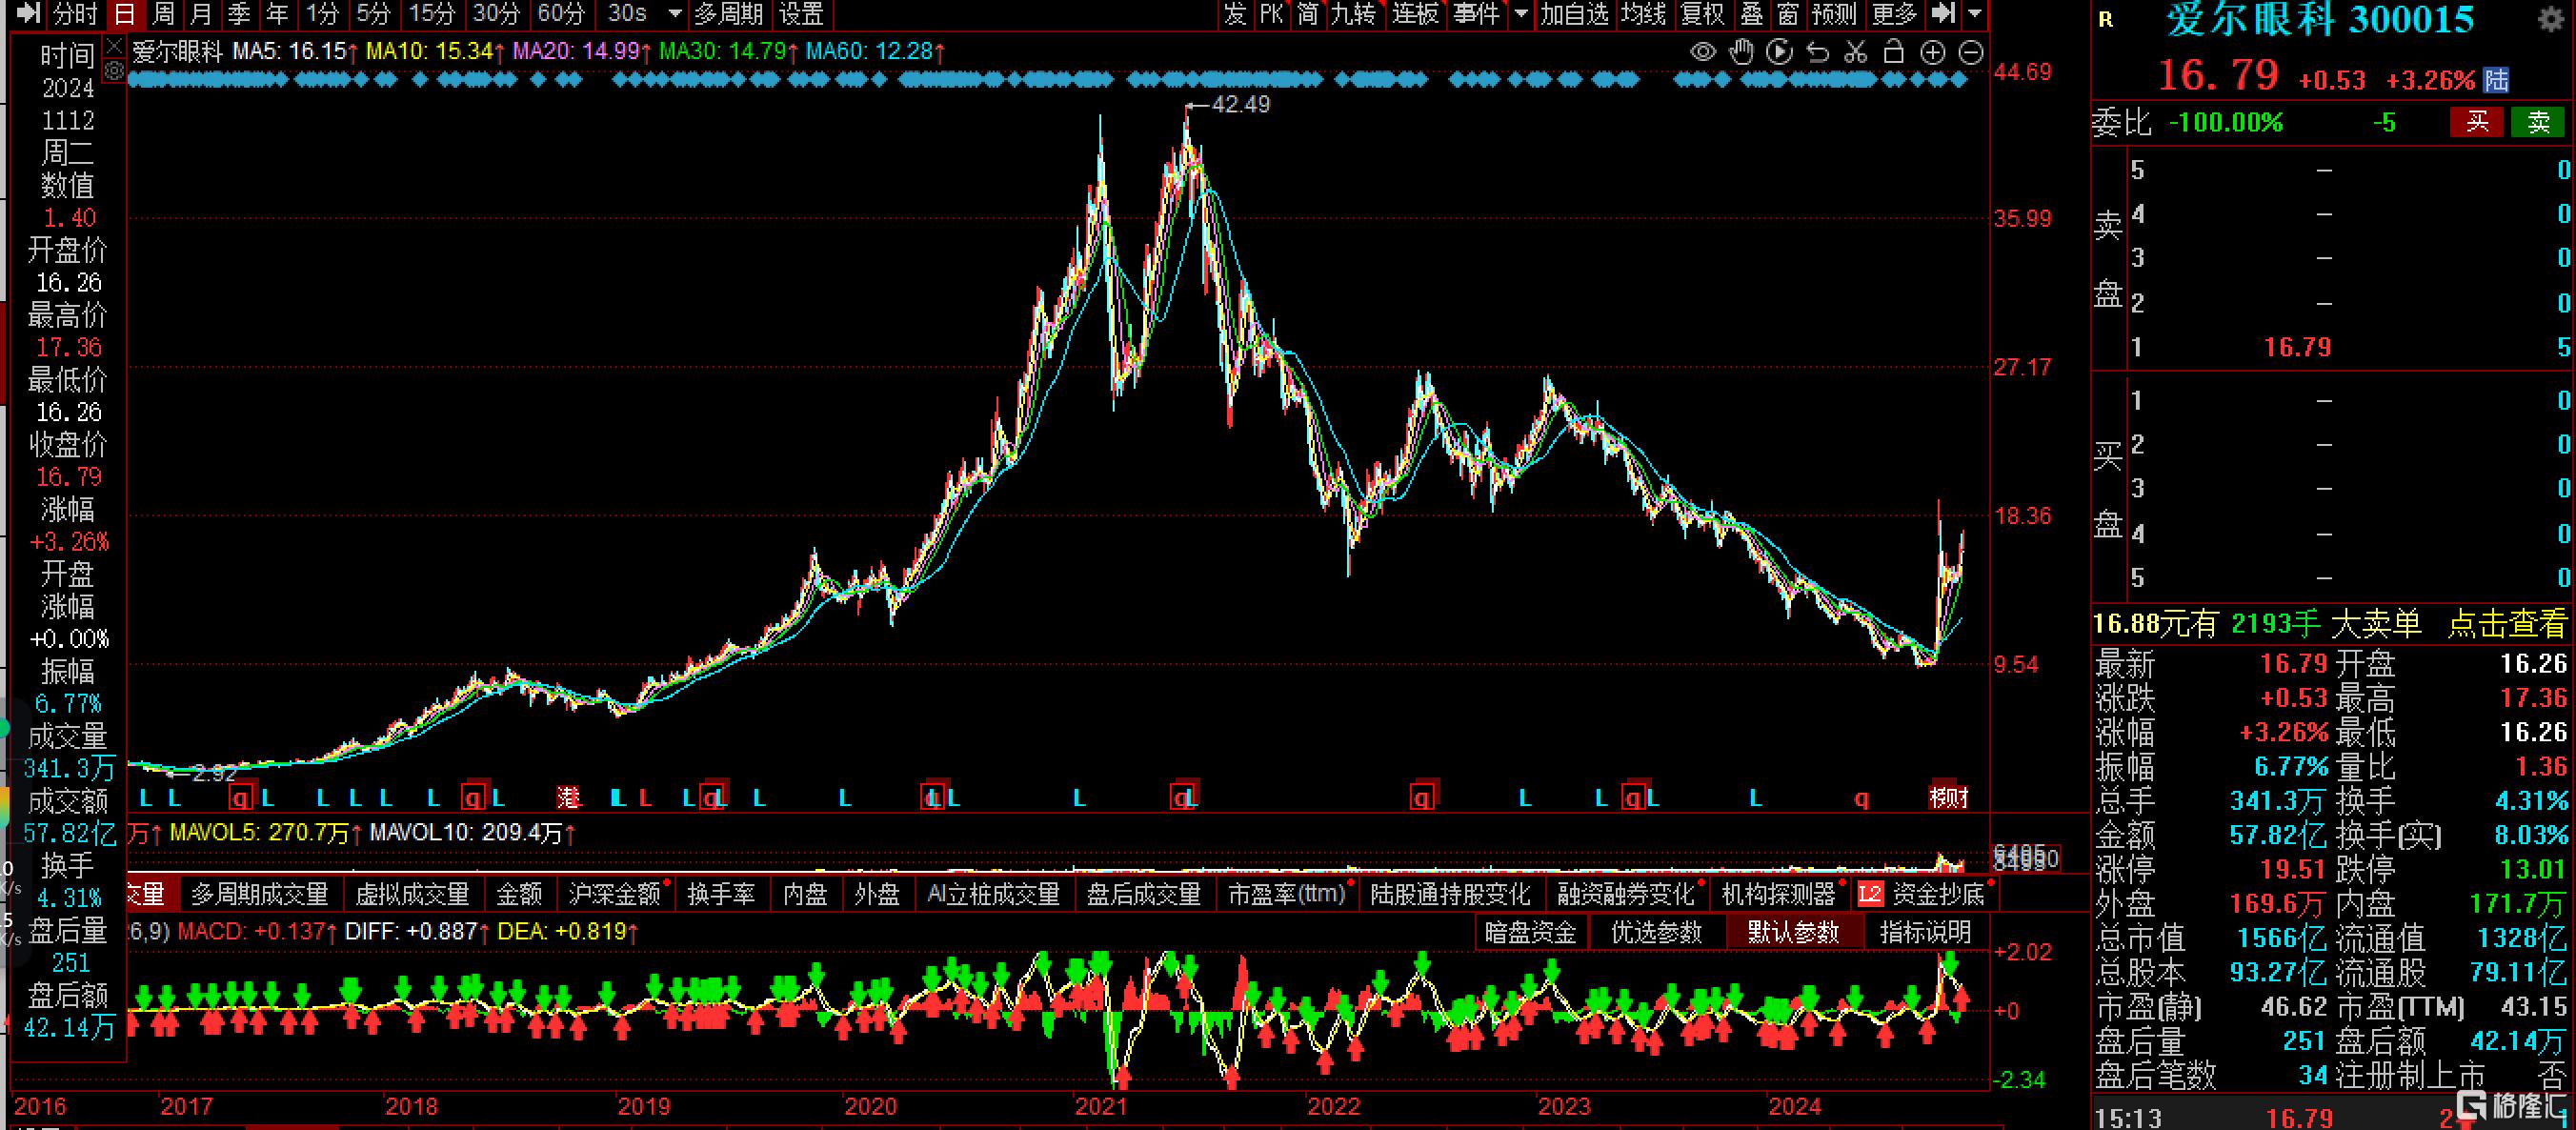2576x1130 pixels.
Task: Open 指标说明 indicator description
Action: (x=1925, y=932)
